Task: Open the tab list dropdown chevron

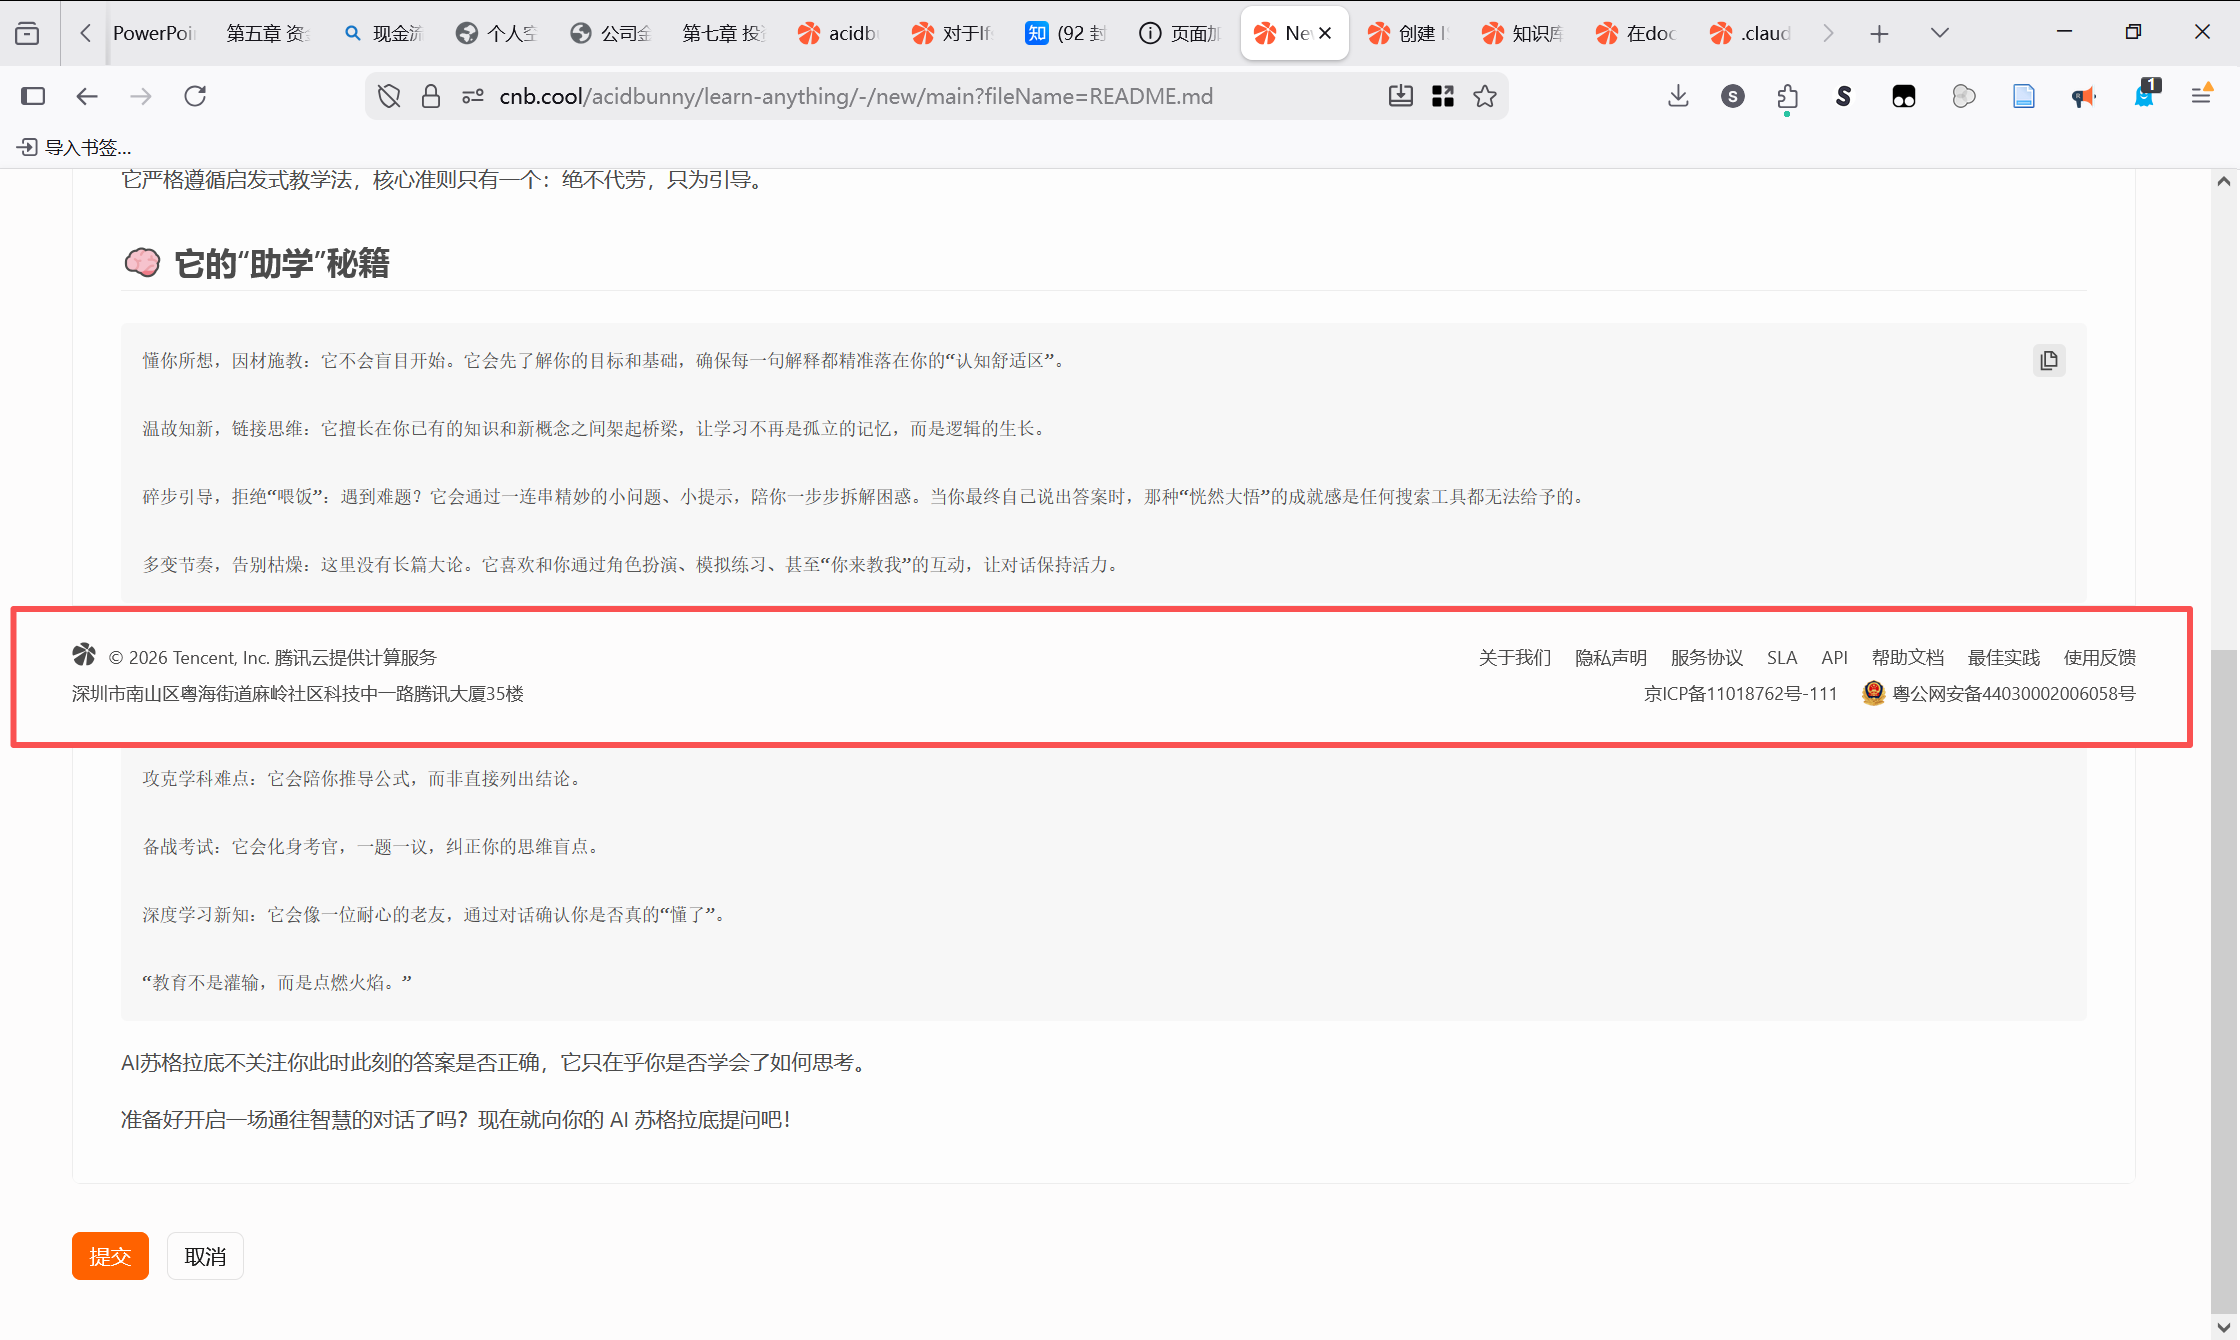Action: (1938, 33)
